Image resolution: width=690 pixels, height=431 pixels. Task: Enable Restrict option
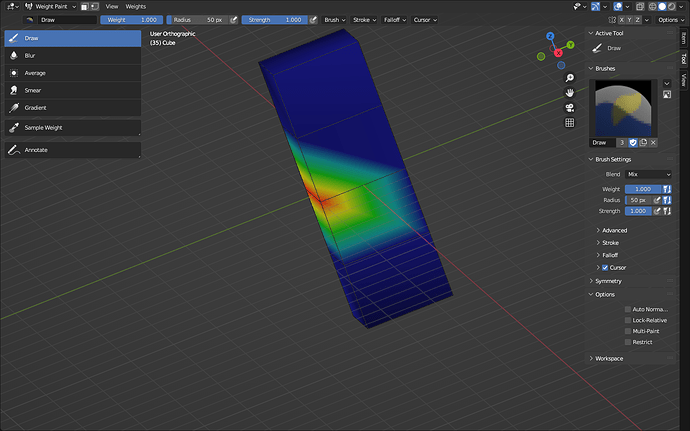click(x=628, y=342)
